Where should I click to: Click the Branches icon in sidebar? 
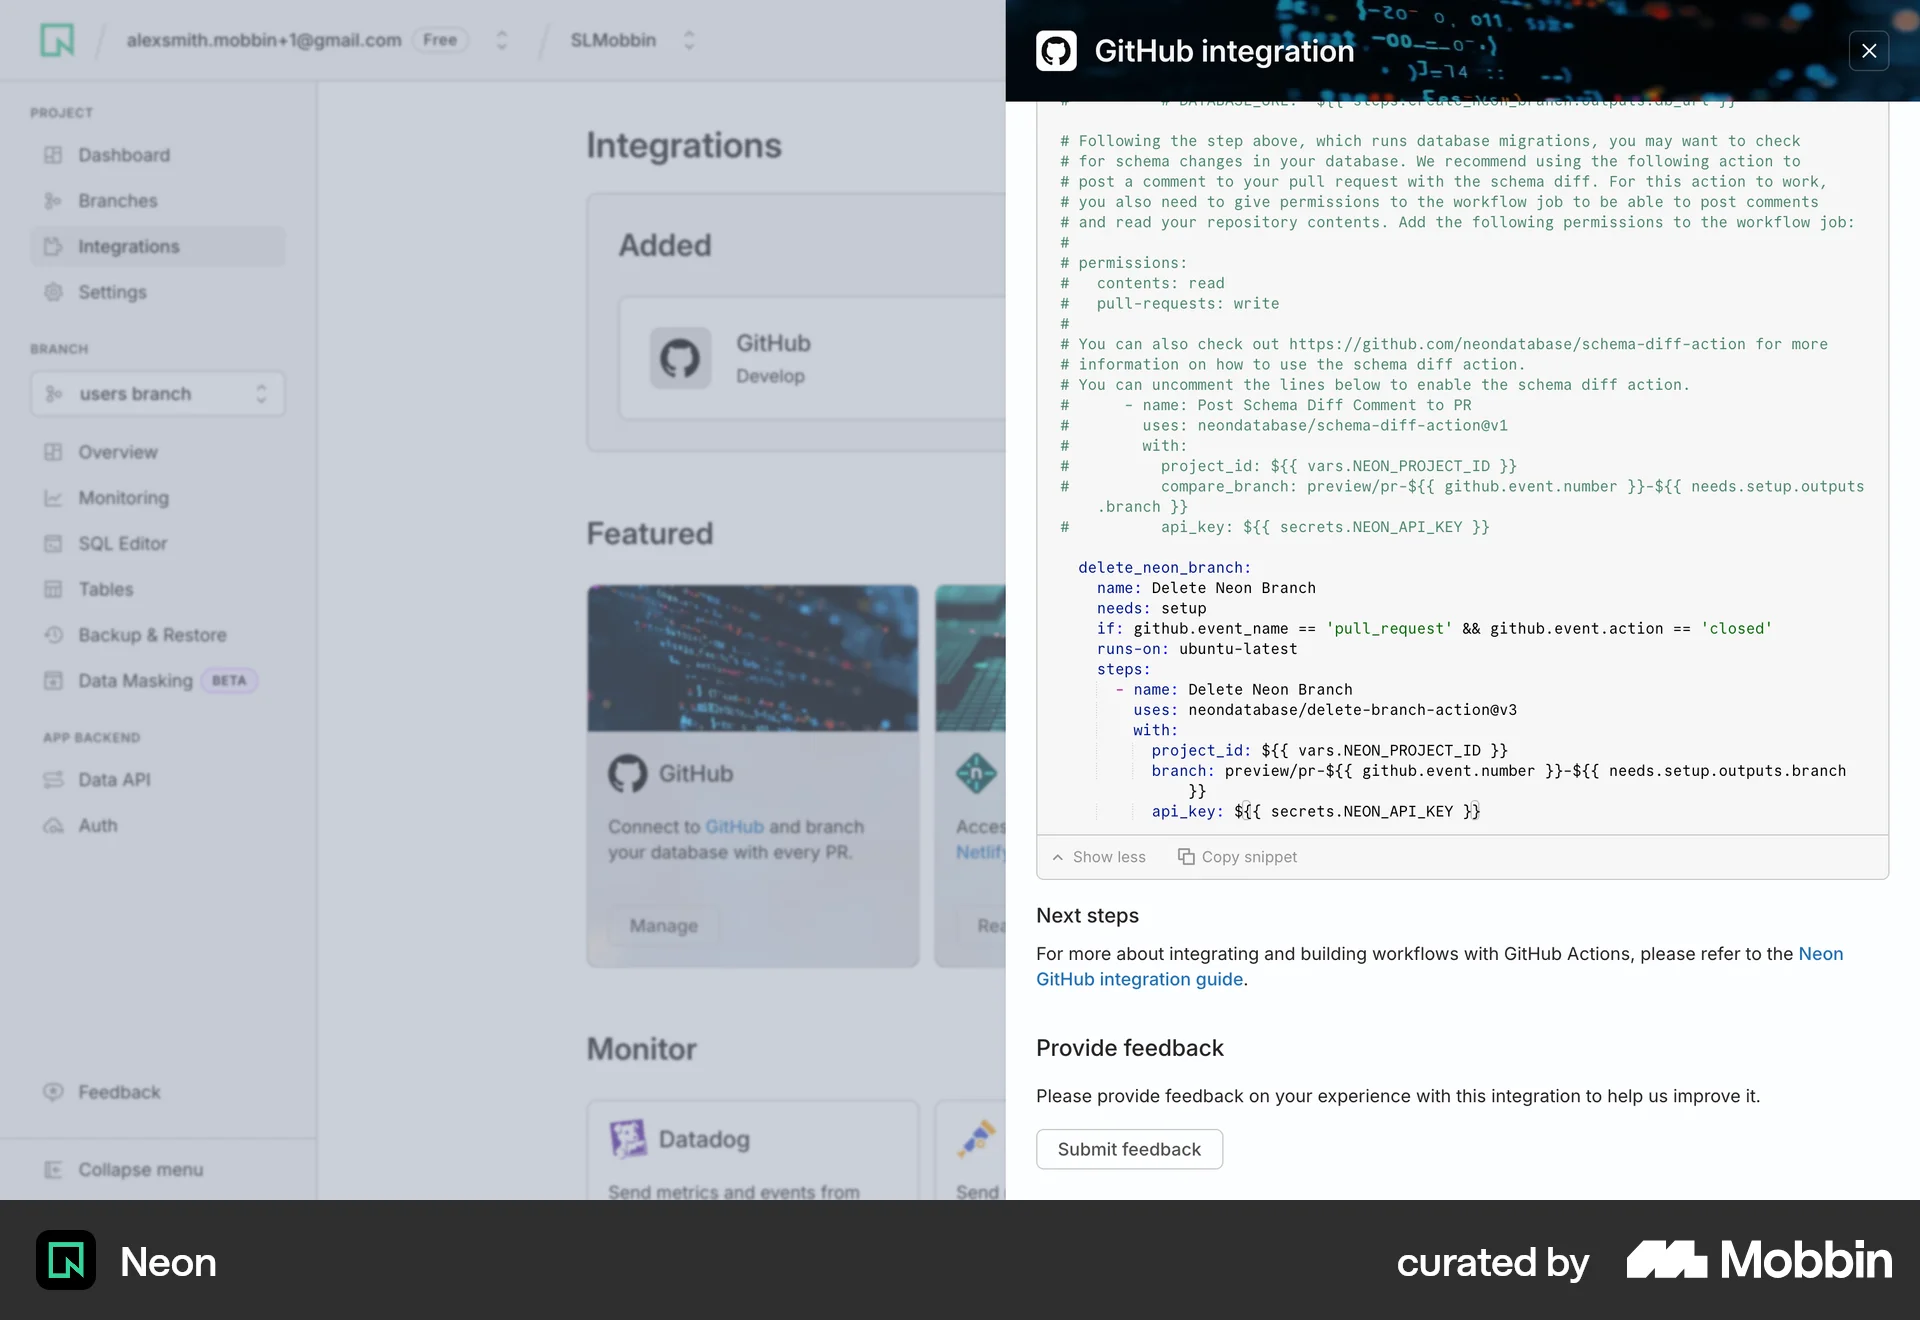click(53, 201)
